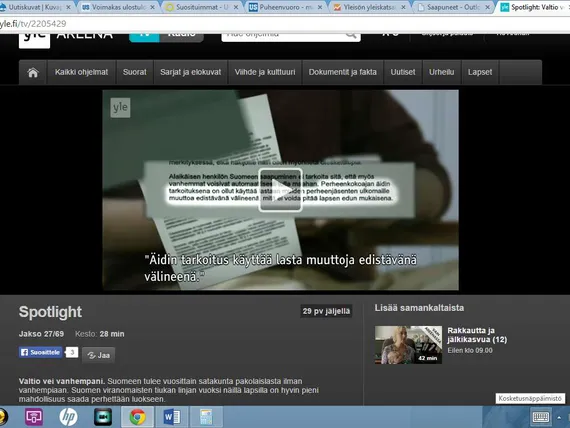Open Word from the taskbar
This screenshot has width=570, height=428.
coord(172,417)
